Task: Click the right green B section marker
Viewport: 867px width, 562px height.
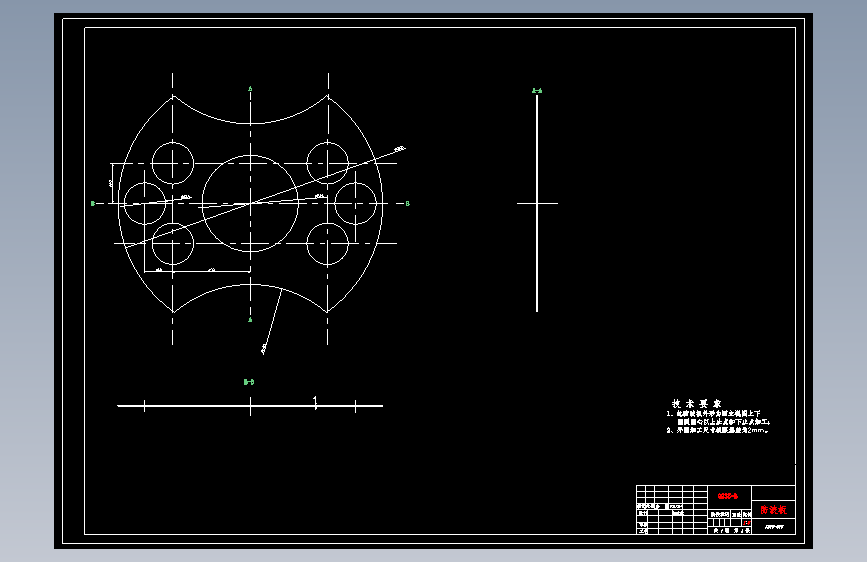Action: coord(408,204)
